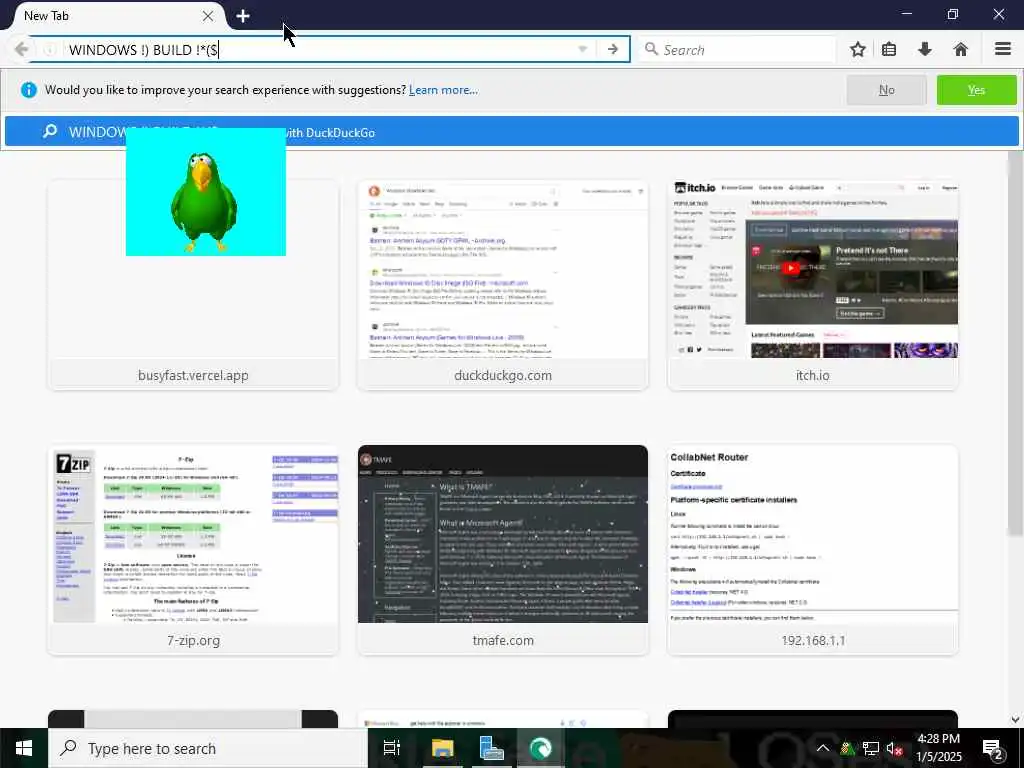Click the Learn more link

pyautogui.click(x=443, y=90)
